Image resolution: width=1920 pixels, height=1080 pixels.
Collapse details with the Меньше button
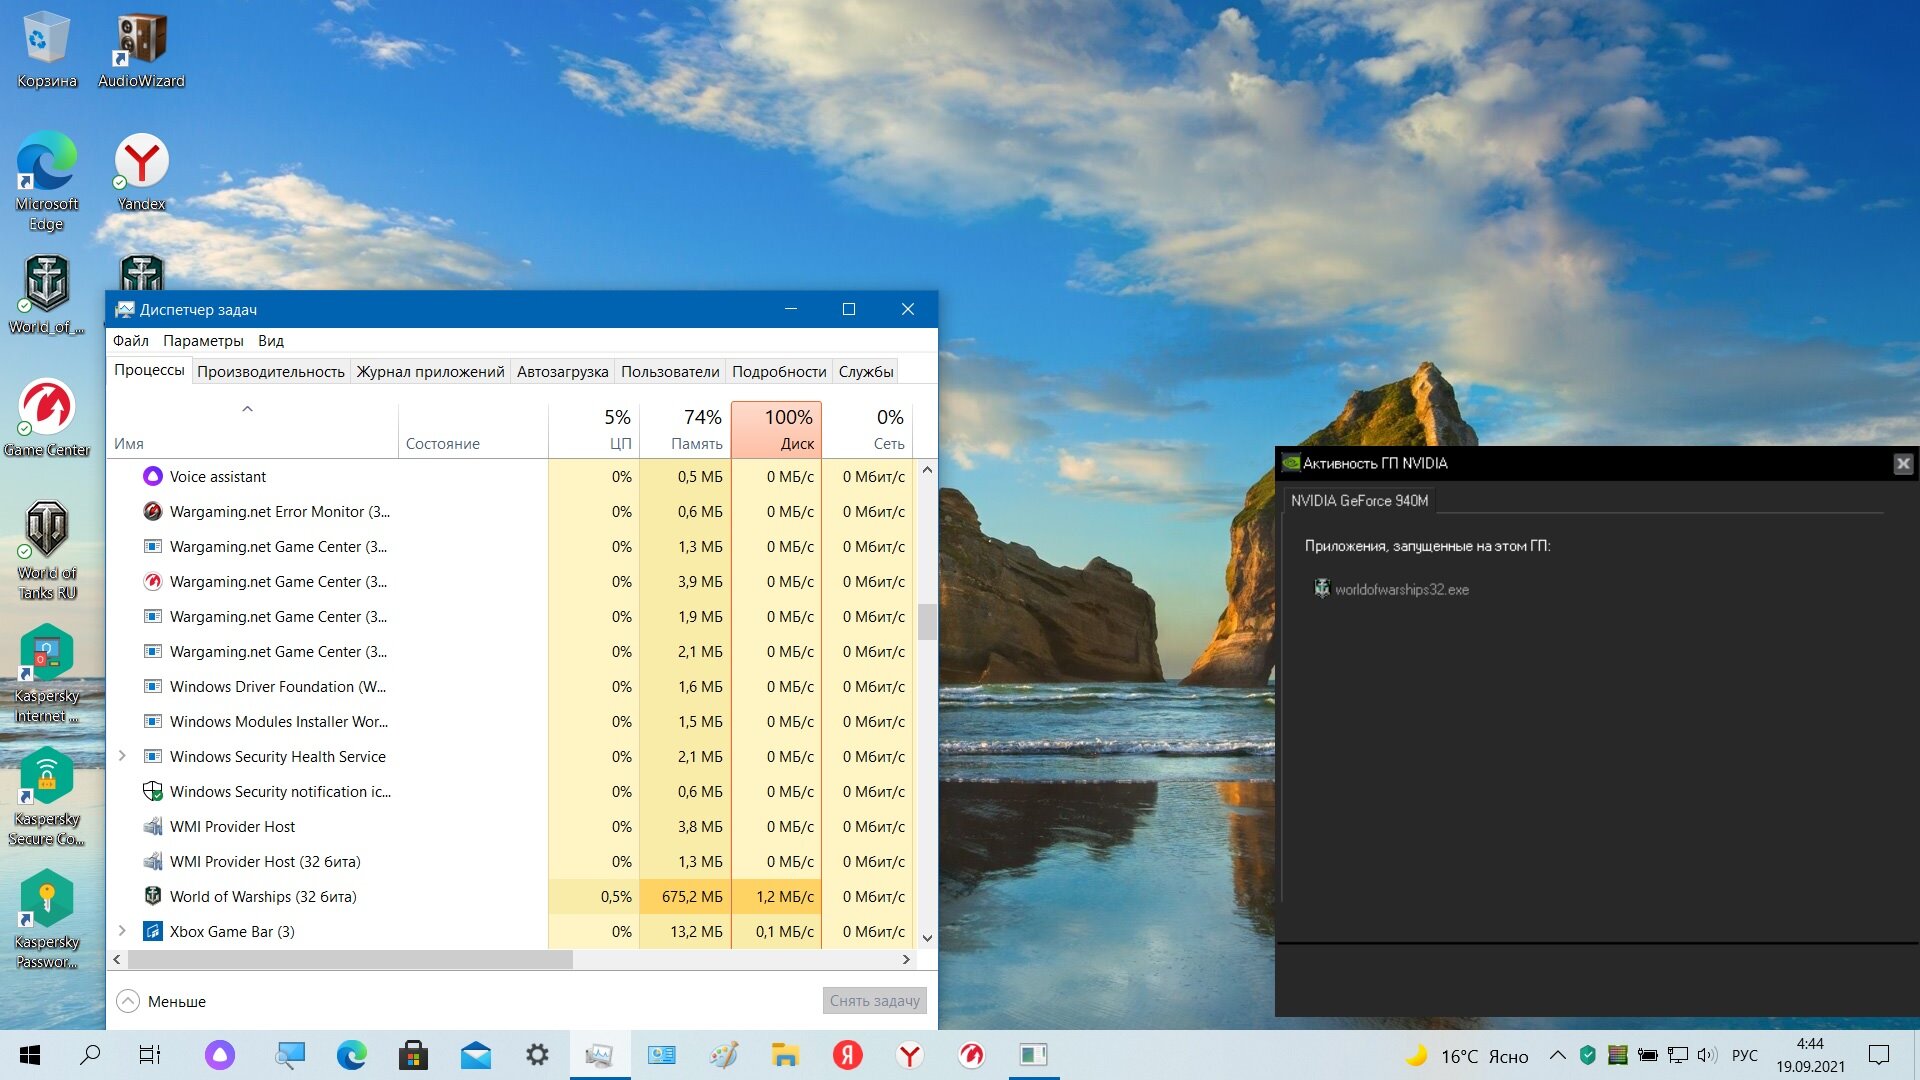[161, 1001]
